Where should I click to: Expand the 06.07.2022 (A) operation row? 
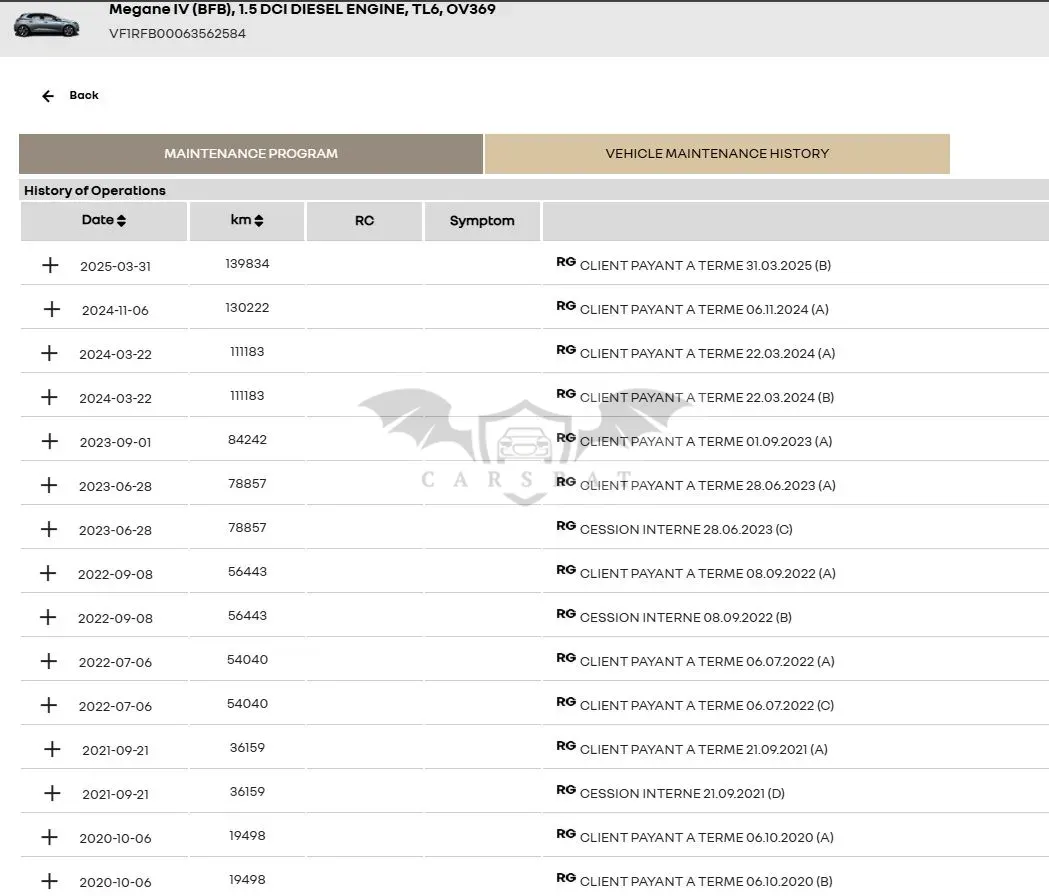coord(49,661)
